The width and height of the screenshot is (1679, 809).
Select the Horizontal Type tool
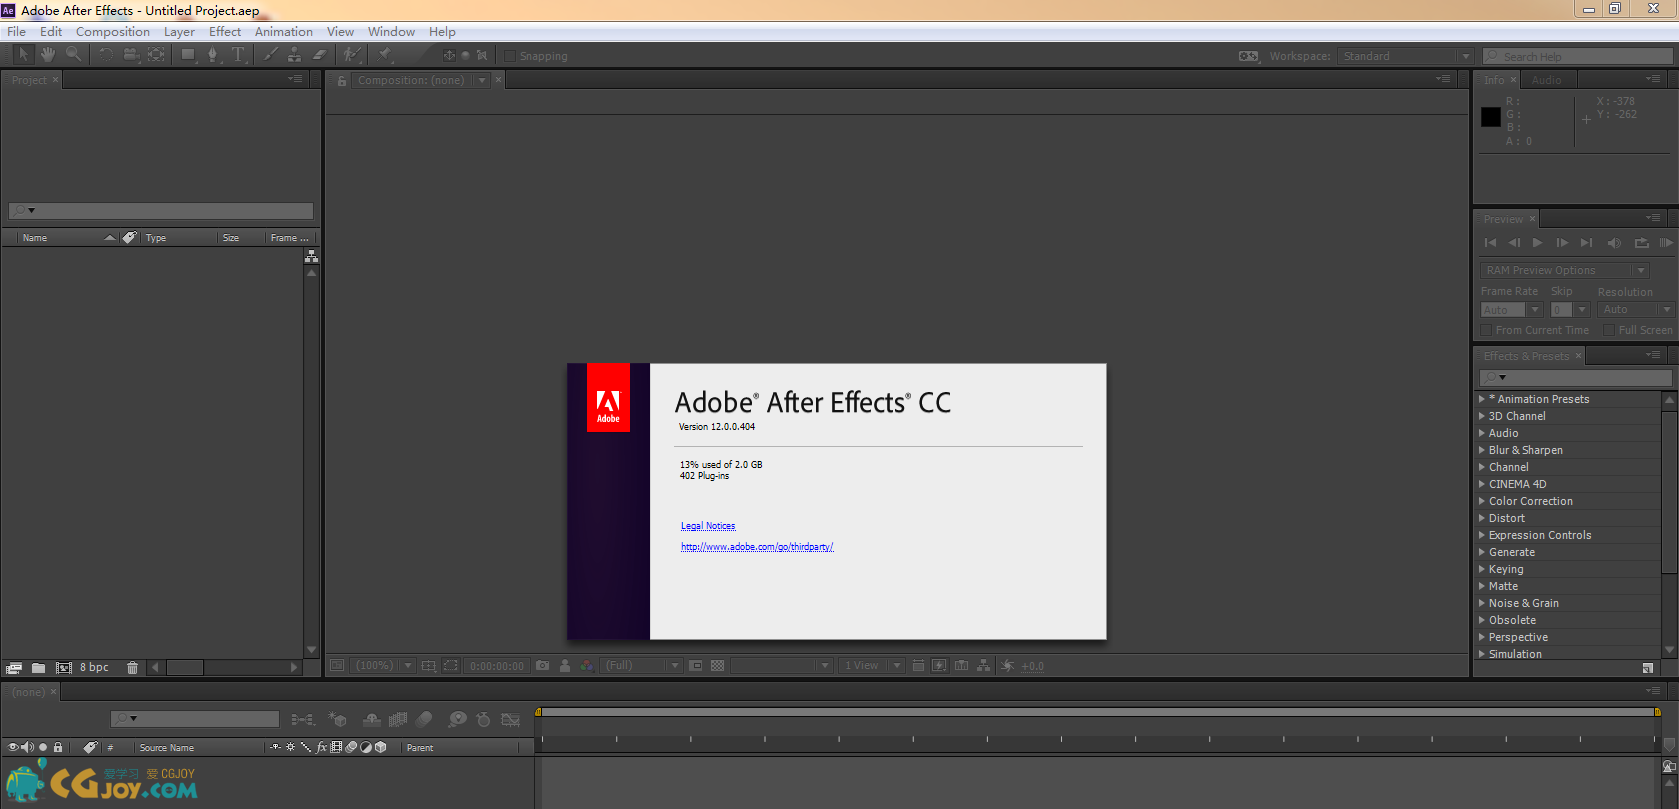(238, 55)
